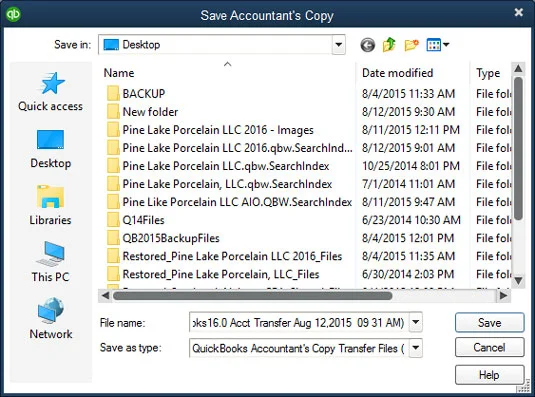535x397 pixels.
Task: Expand the Save as type dropdown arrow
Action: click(x=416, y=348)
